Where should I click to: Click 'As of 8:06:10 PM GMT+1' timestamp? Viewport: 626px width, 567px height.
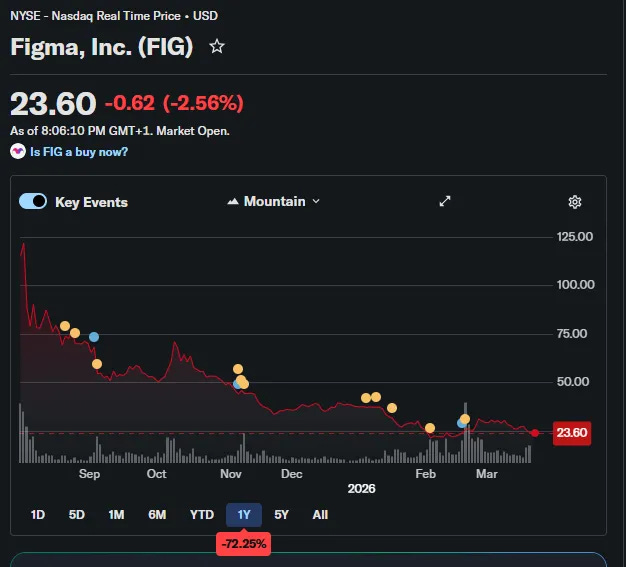click(x=81, y=131)
